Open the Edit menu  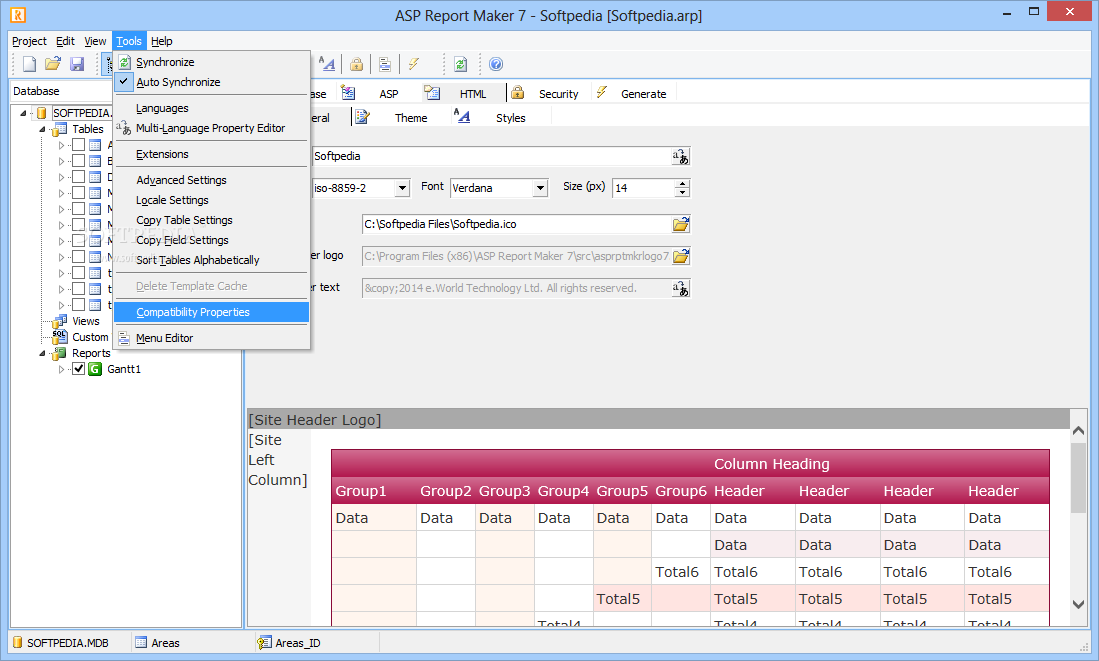tap(65, 41)
